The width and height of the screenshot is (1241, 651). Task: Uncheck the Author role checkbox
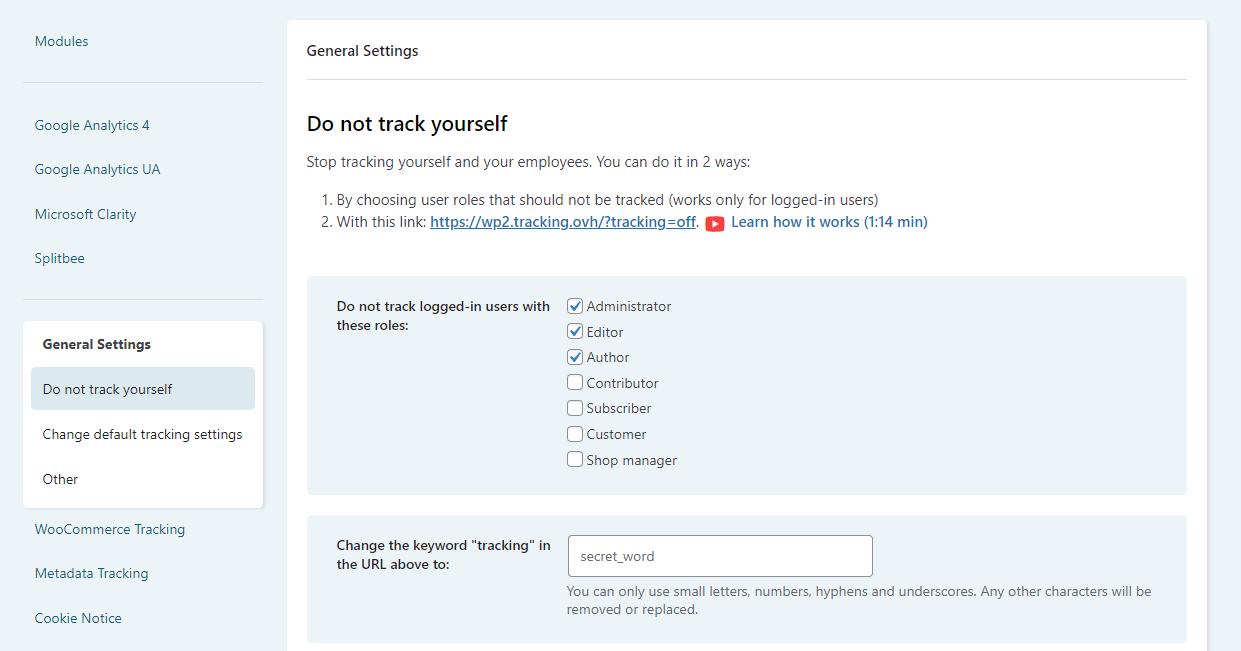coord(575,357)
